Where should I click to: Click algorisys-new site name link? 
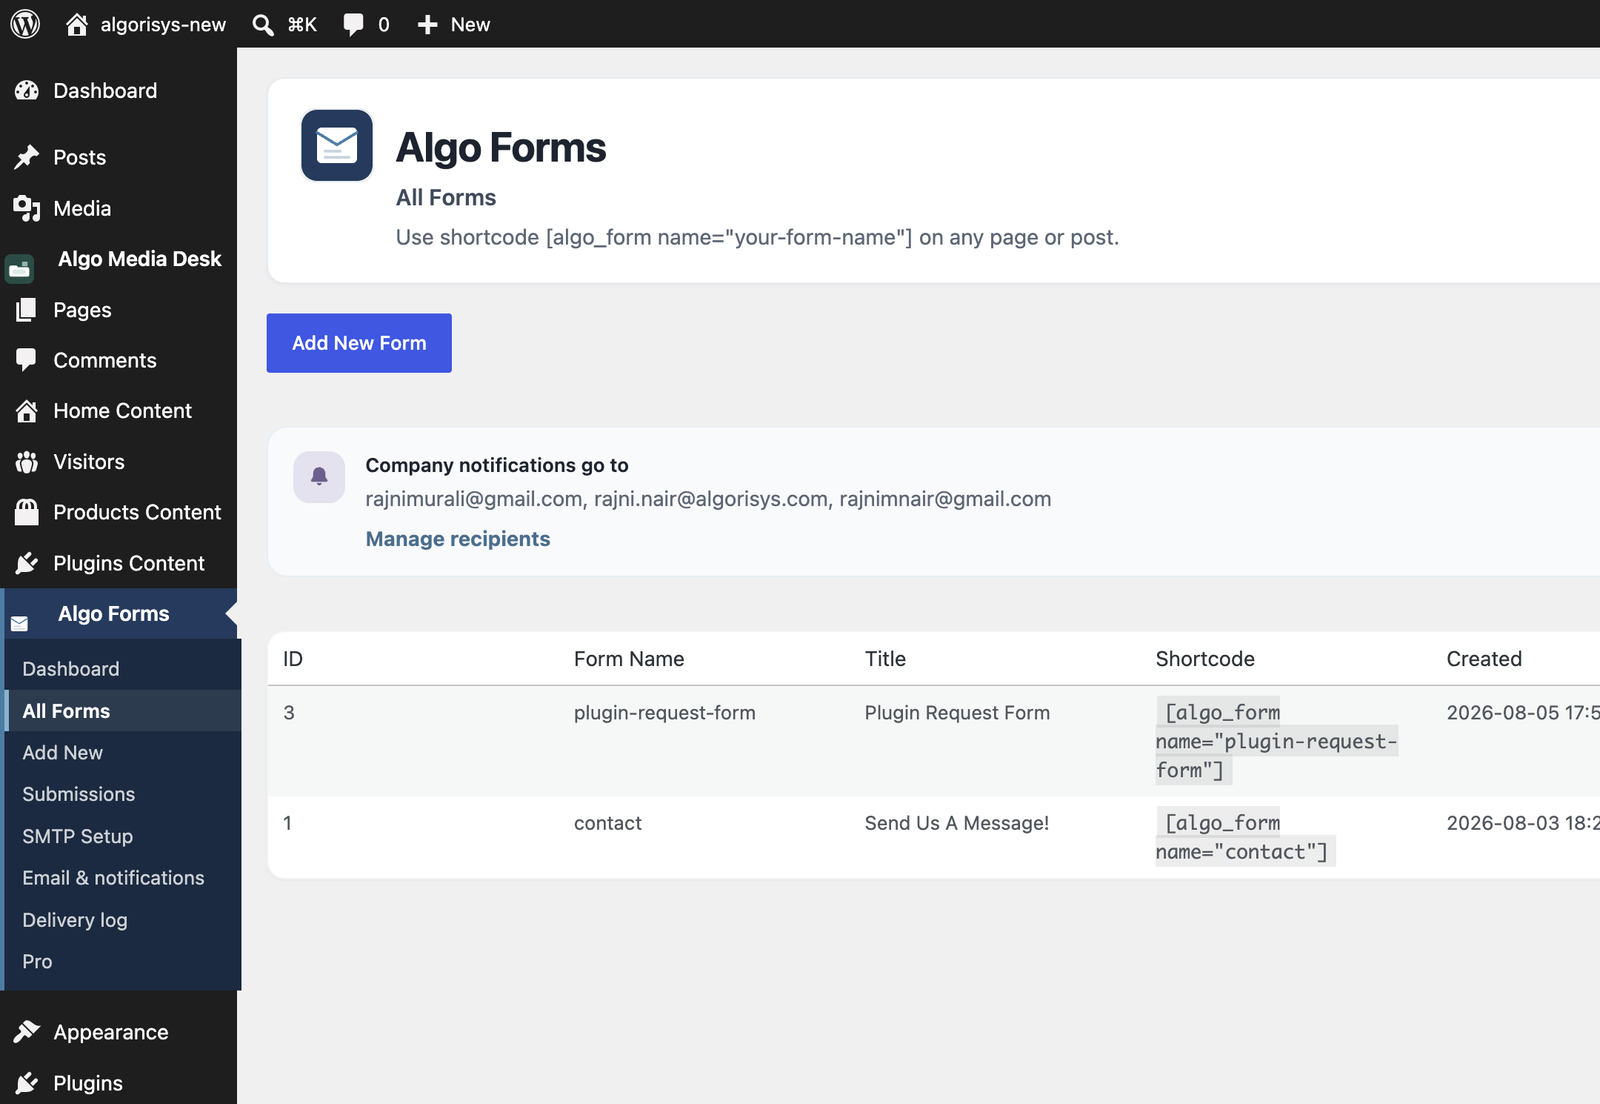[163, 24]
